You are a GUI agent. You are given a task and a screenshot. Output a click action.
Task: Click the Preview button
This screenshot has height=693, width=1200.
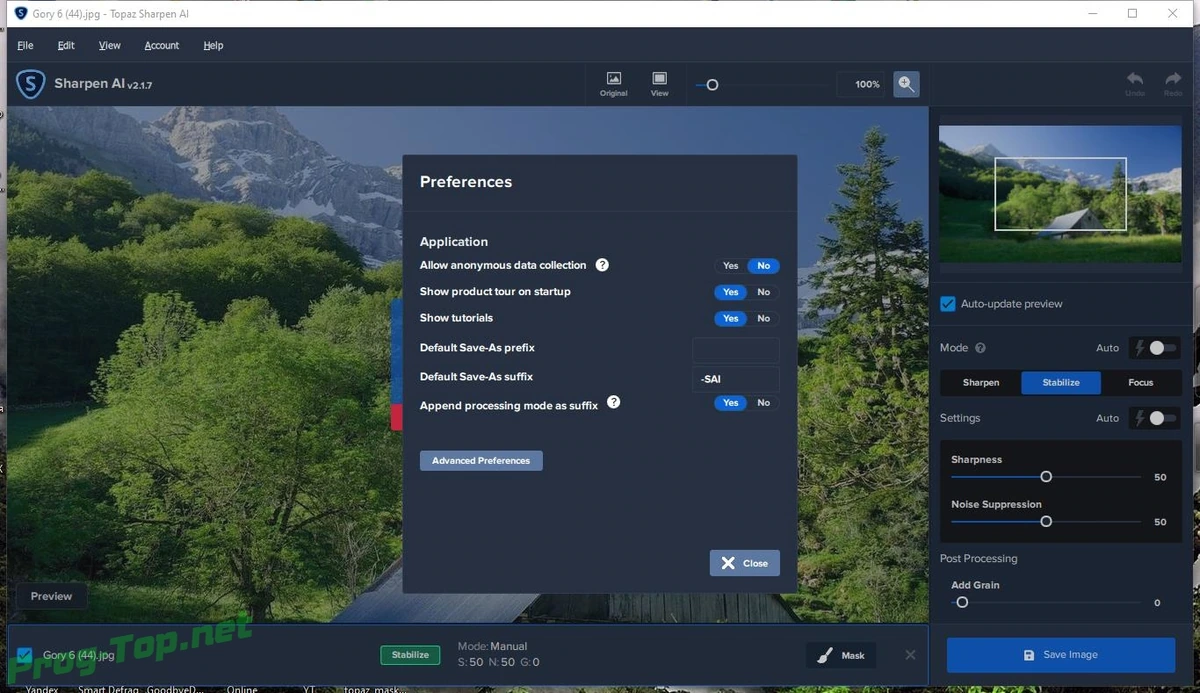pyautogui.click(x=51, y=596)
